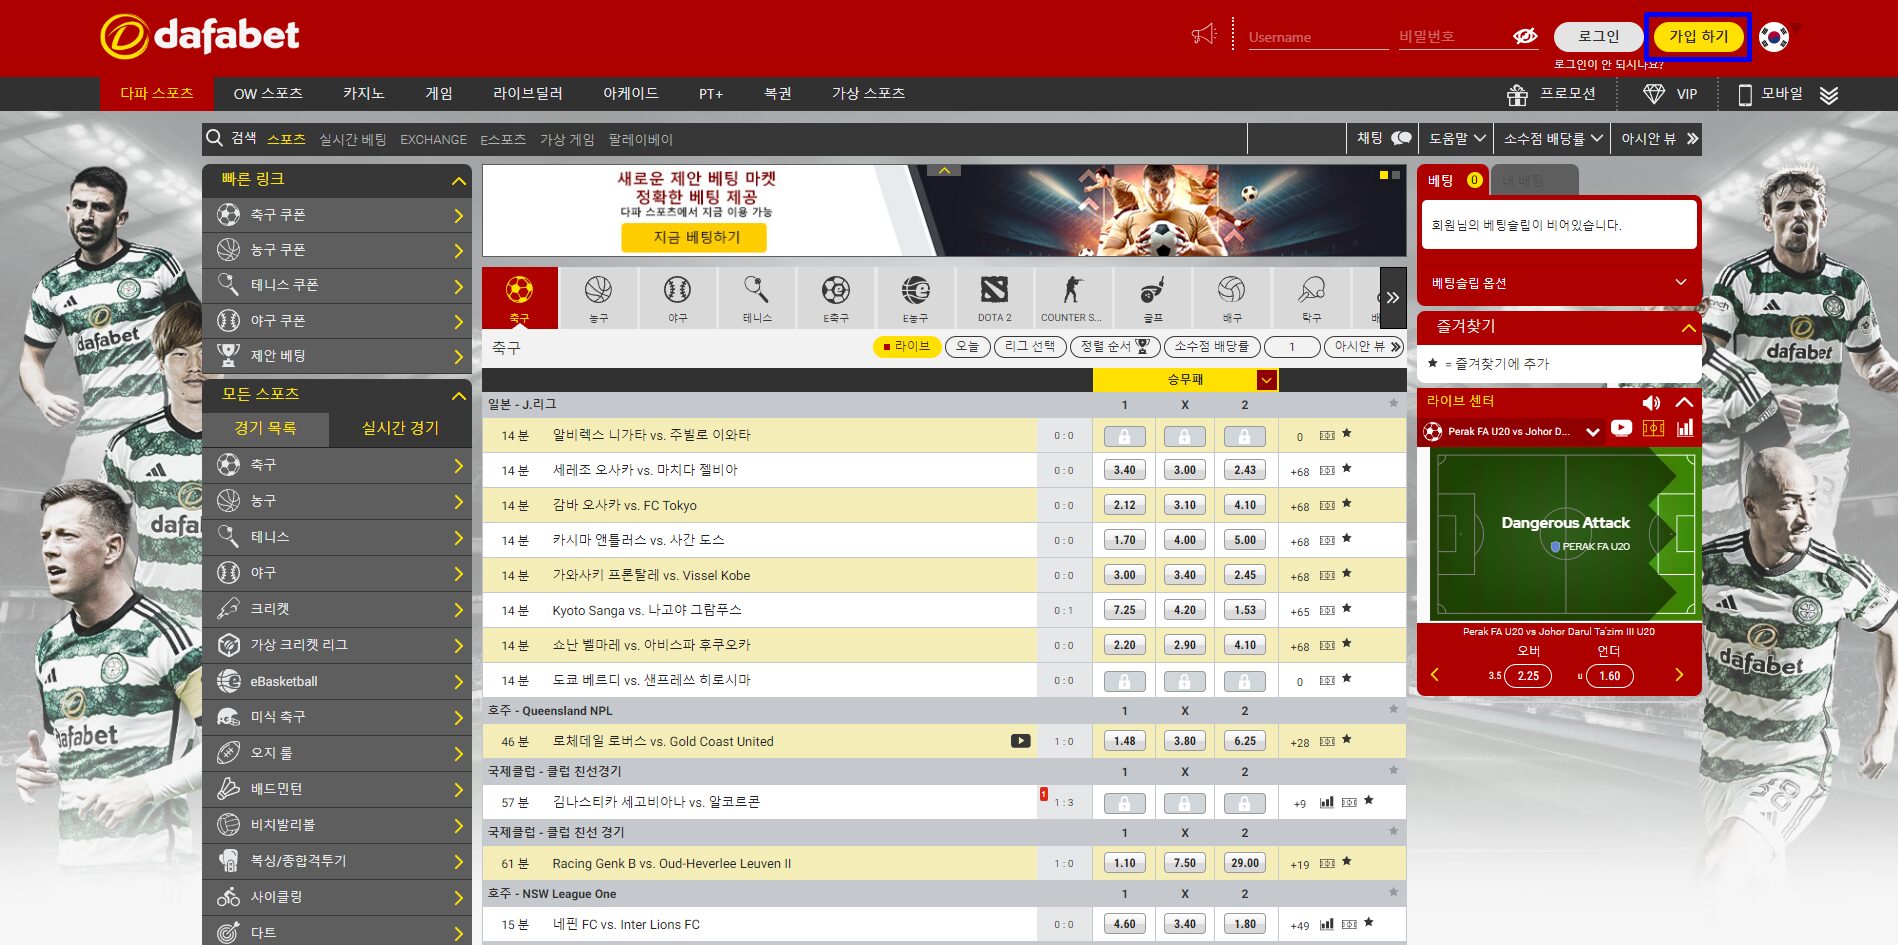Toggle password visibility with the eye icon
1898x945 pixels.
[x=1522, y=36]
